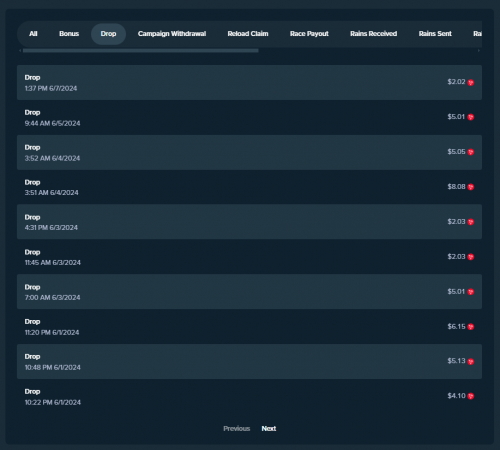The width and height of the screenshot is (500, 450).
Task: Select timestamp 3:51 AM 6/4/2024
Action: 52,193
